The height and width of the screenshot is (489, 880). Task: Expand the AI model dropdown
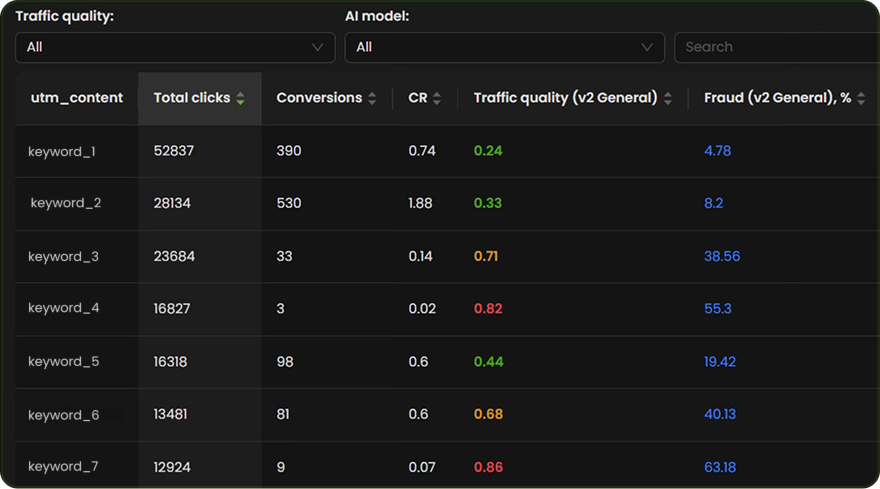504,47
